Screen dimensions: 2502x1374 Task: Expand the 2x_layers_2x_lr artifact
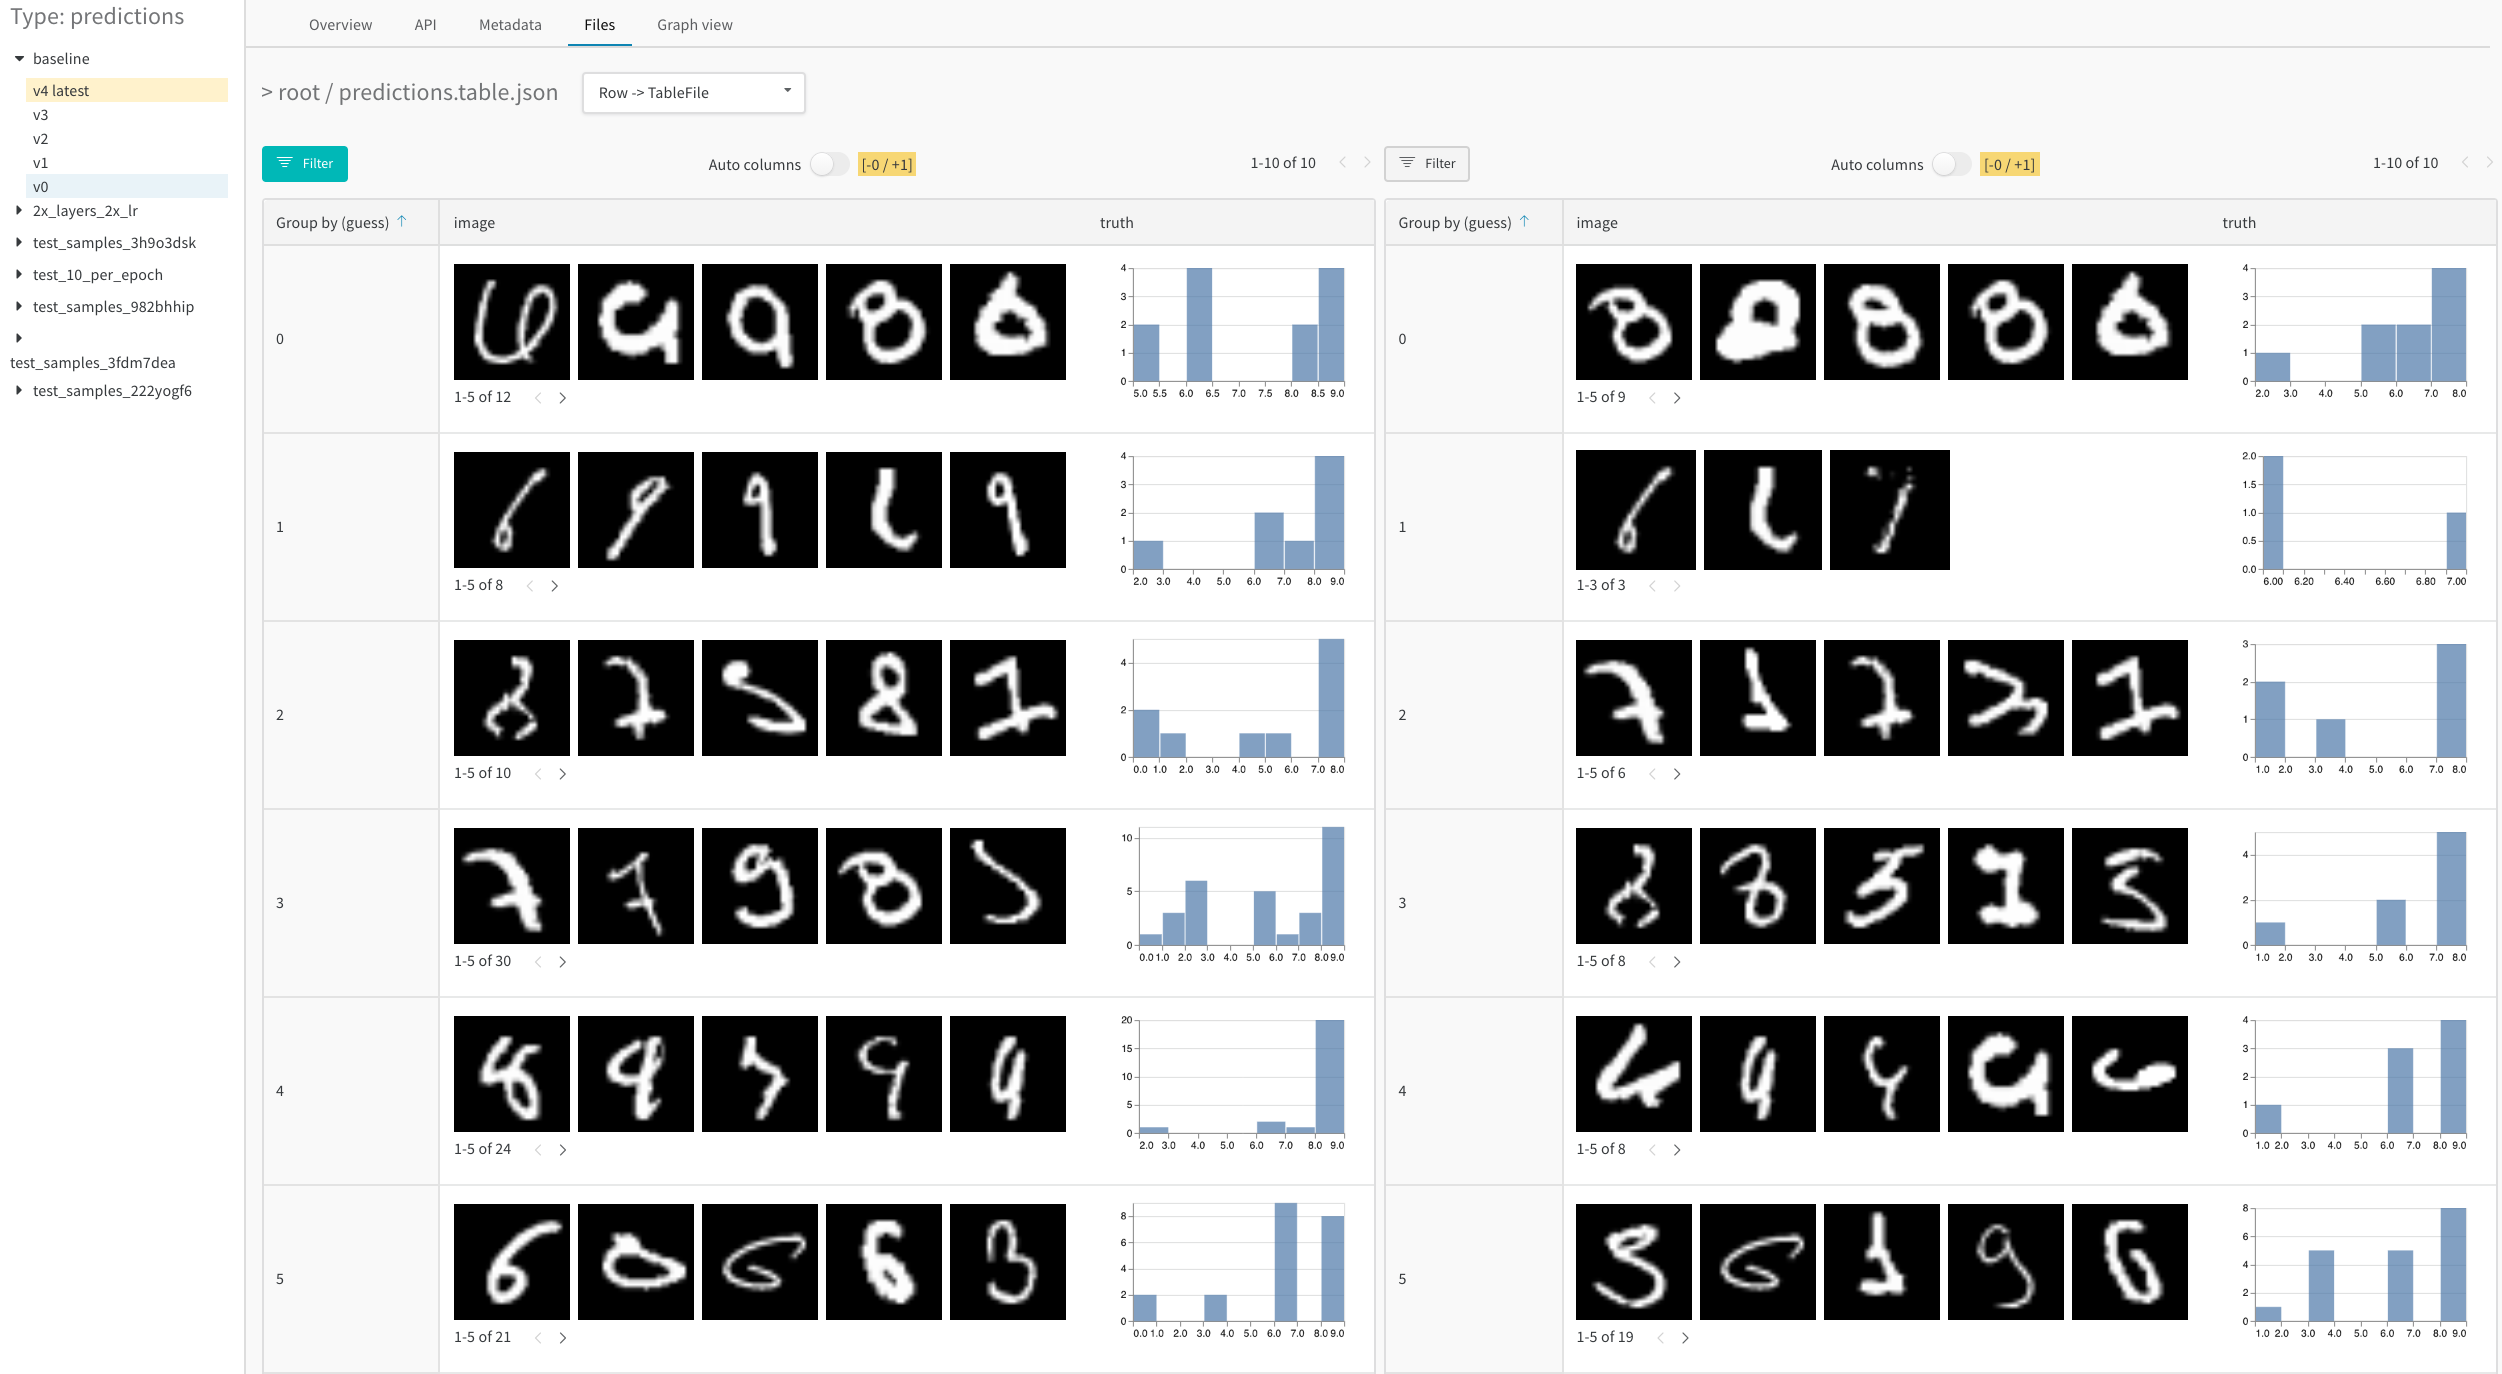pyautogui.click(x=19, y=211)
